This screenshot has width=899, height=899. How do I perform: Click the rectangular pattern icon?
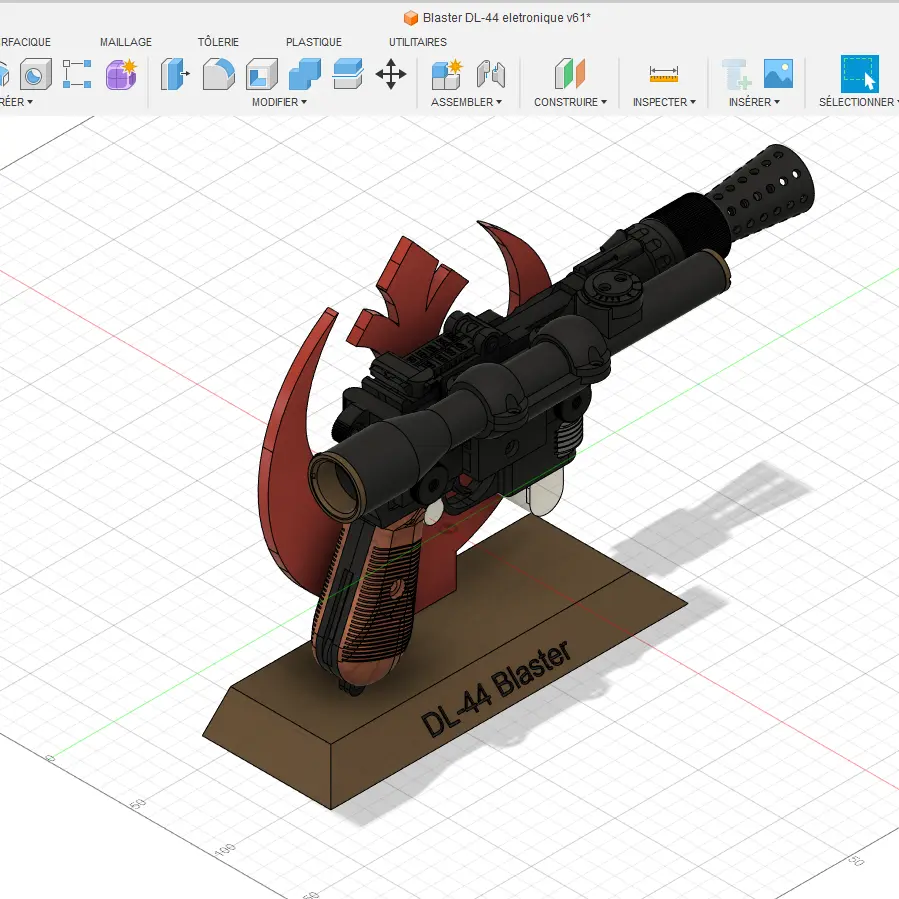tap(77, 74)
